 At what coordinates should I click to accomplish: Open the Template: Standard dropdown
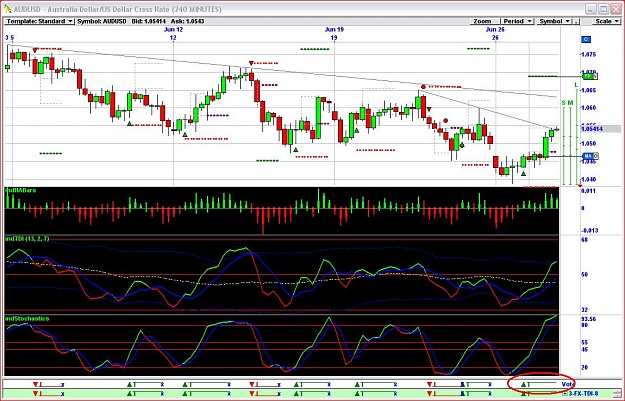tap(39, 21)
